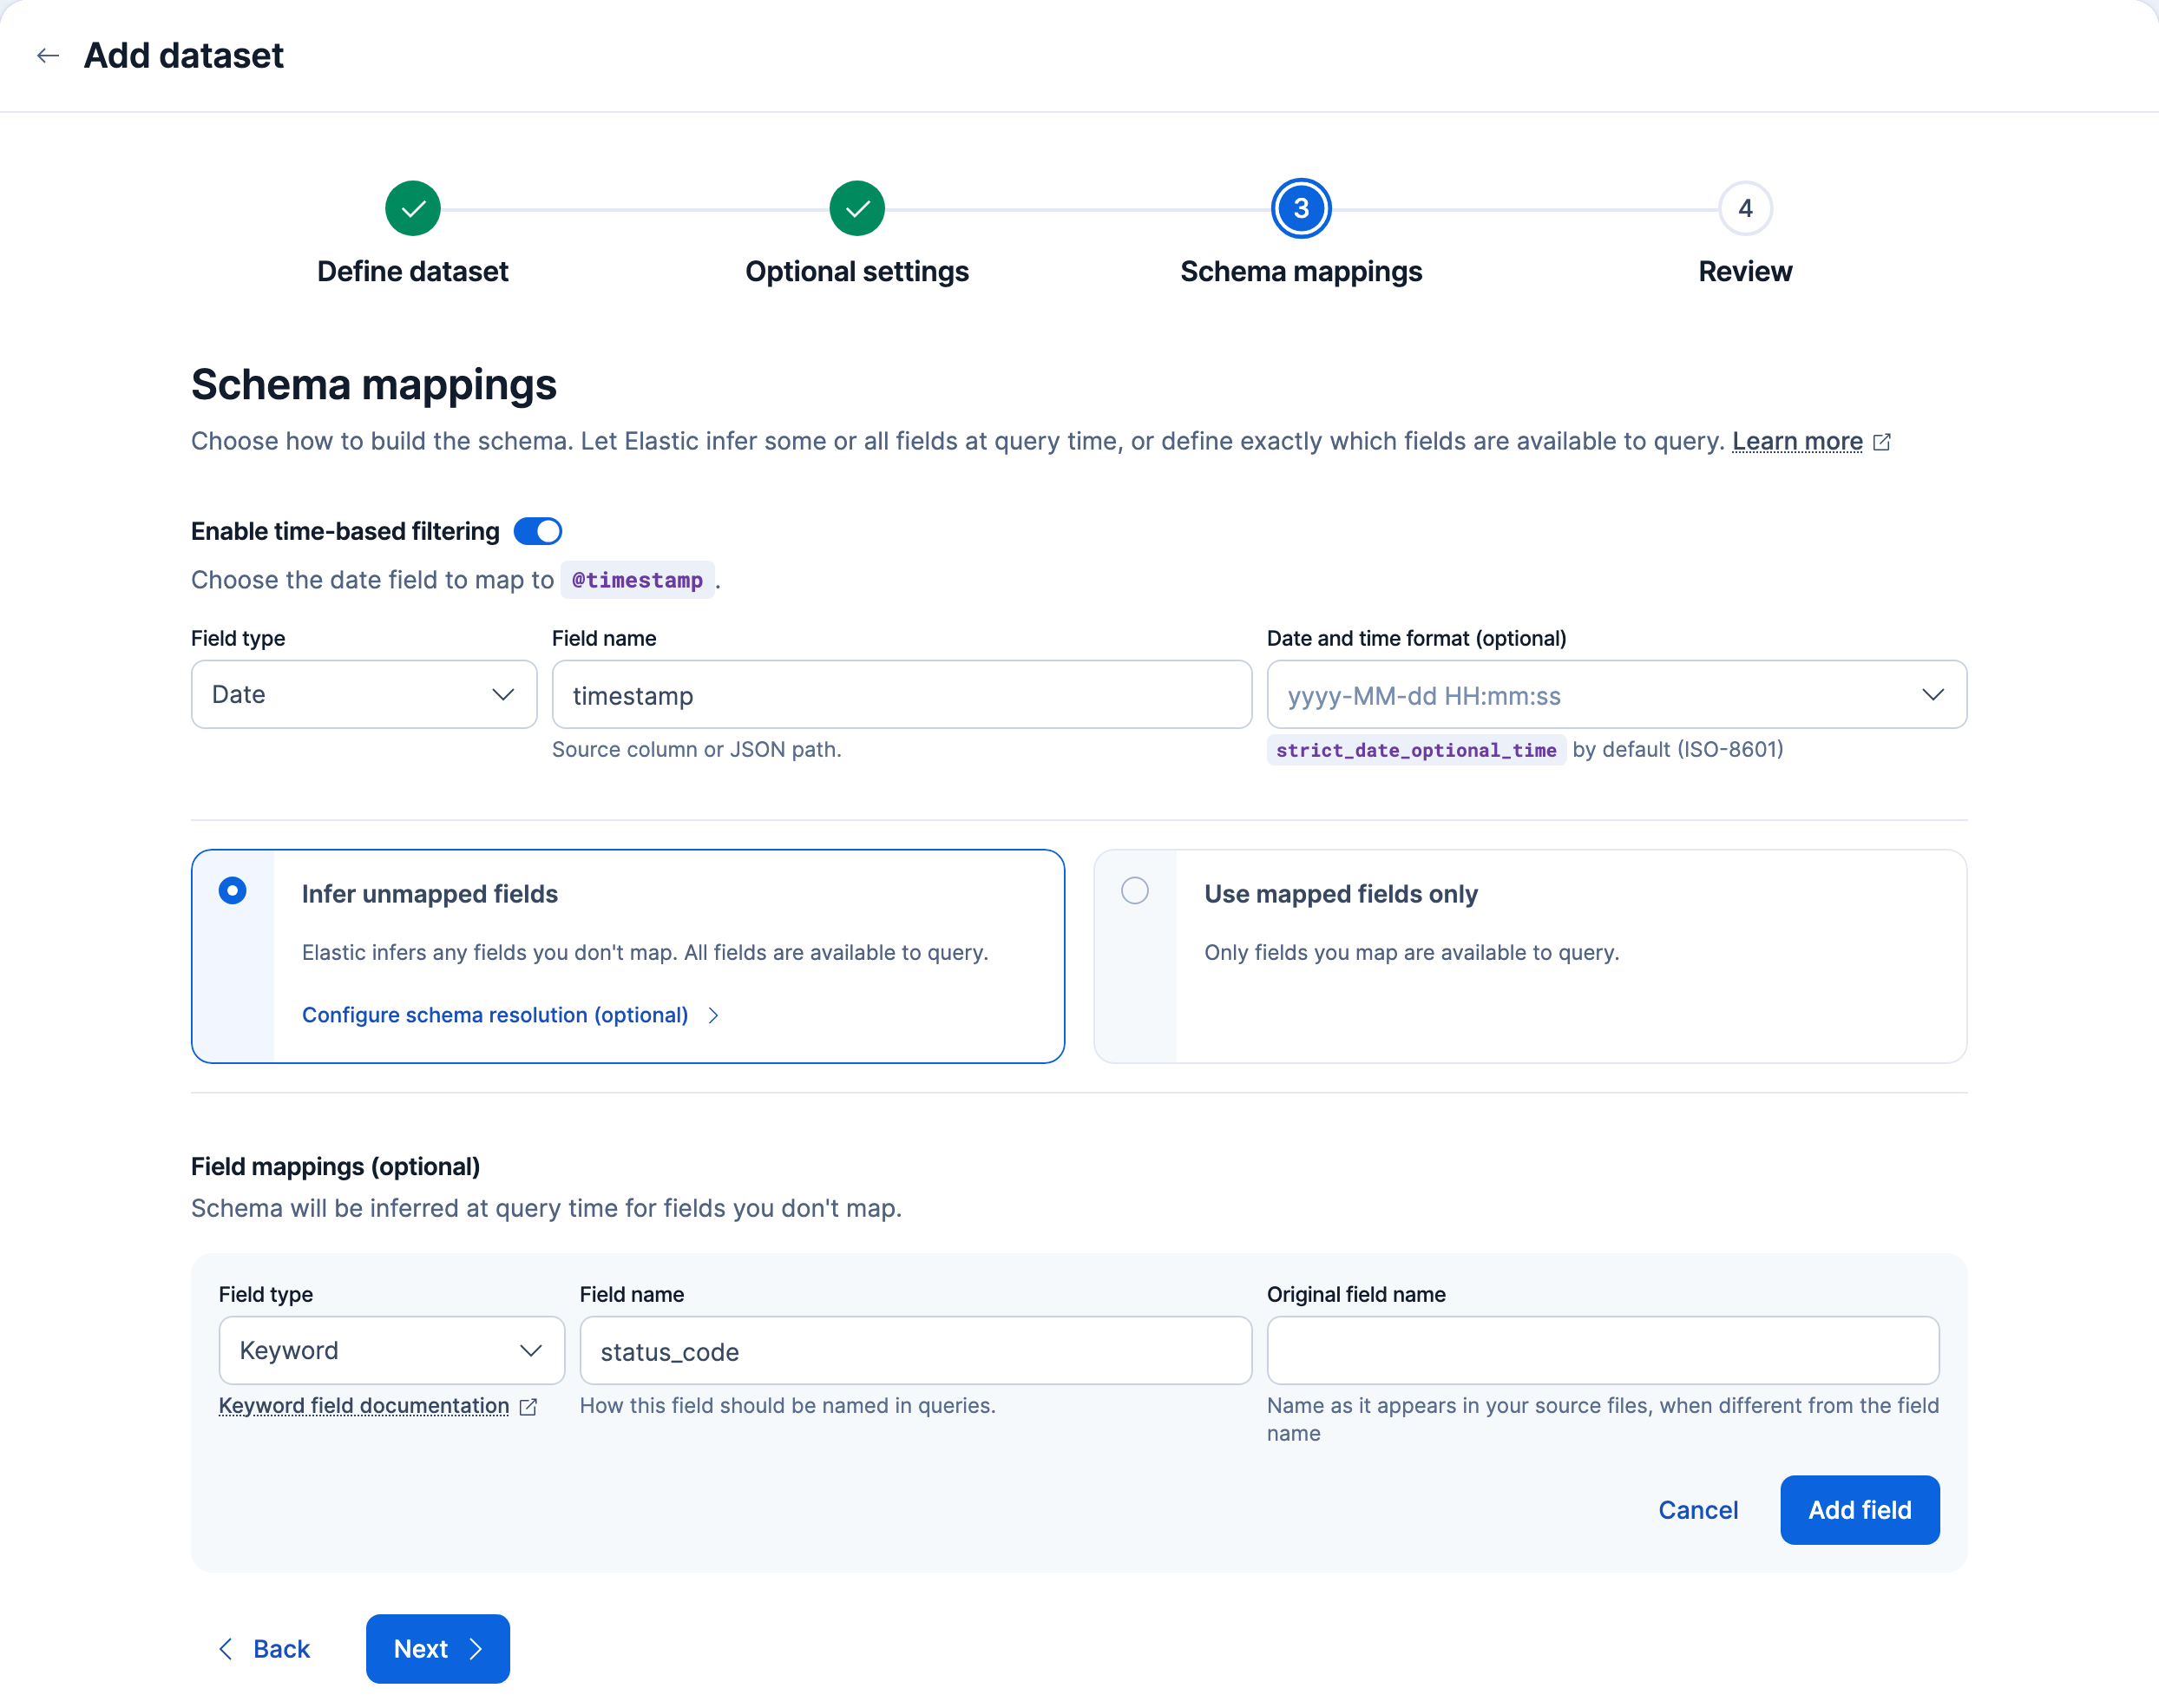Focus the Original field name input
Viewport: 2159px width, 1708px height.
(x=1603, y=1350)
